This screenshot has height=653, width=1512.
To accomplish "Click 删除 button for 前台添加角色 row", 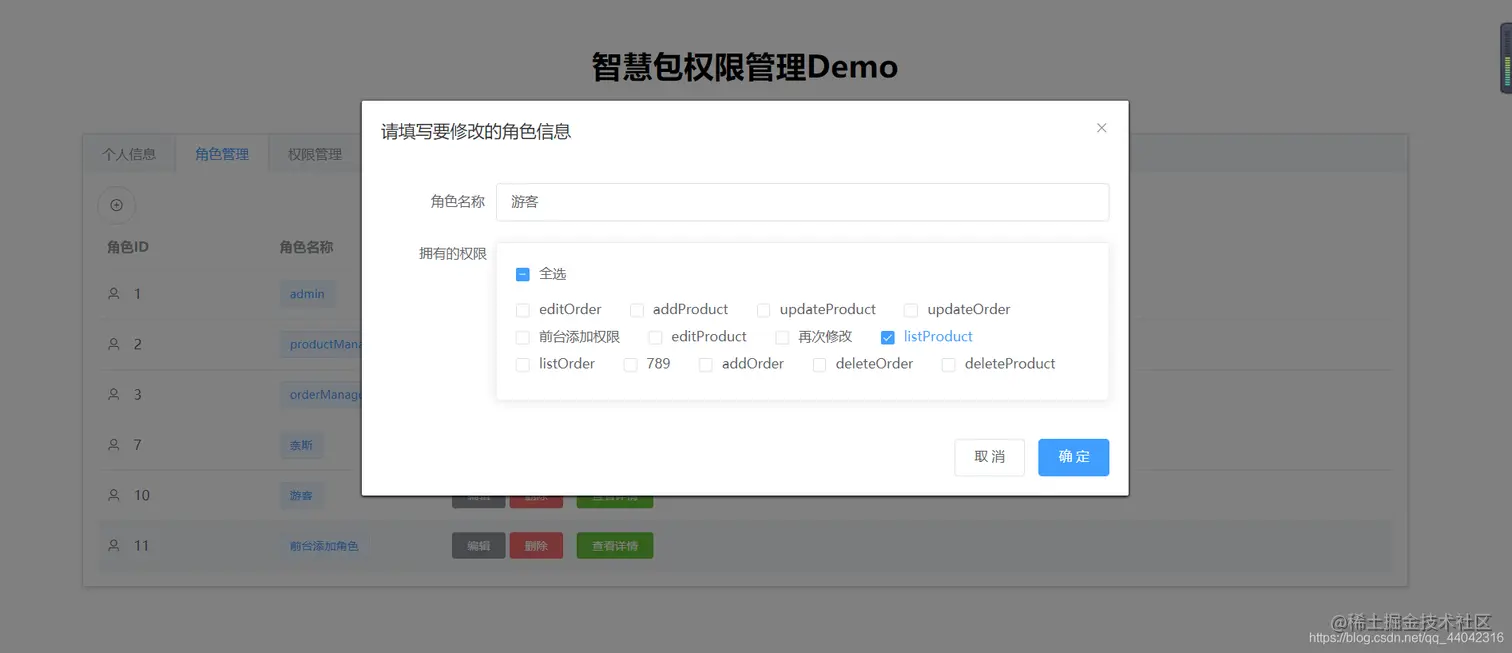I will coord(536,546).
